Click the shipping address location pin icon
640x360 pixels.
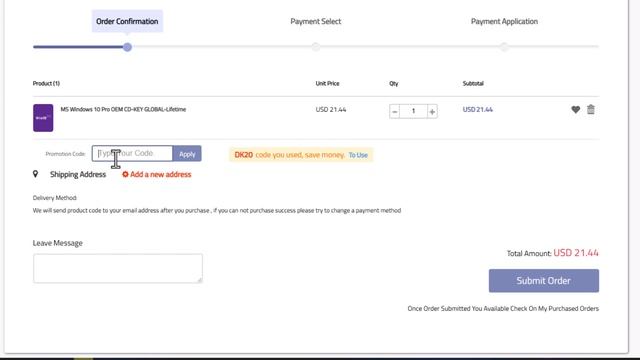pos(36,174)
